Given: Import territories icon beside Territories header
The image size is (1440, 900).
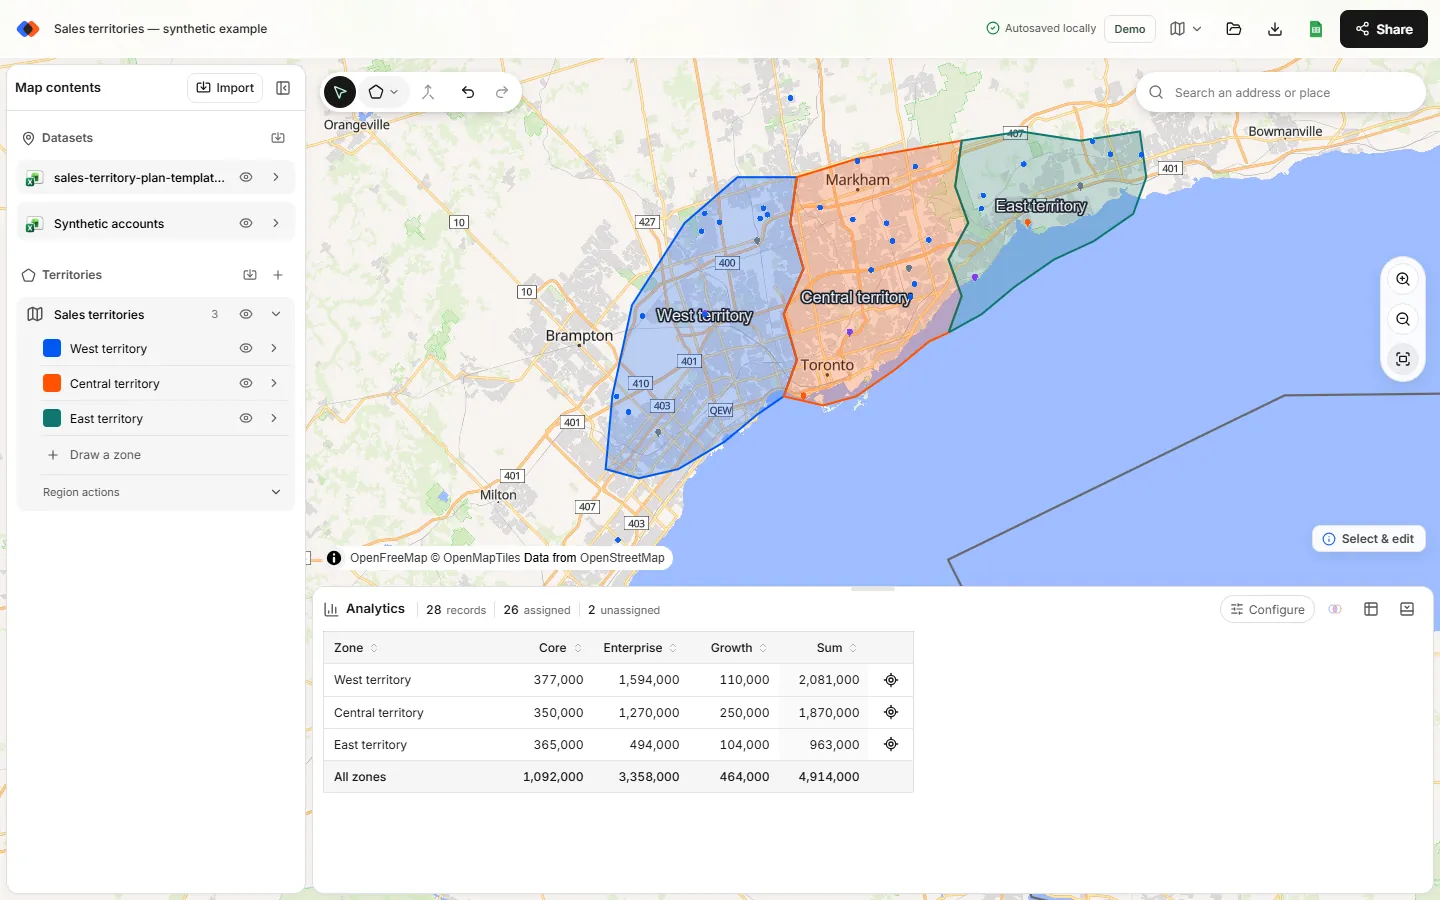Looking at the screenshot, I should coord(250,275).
